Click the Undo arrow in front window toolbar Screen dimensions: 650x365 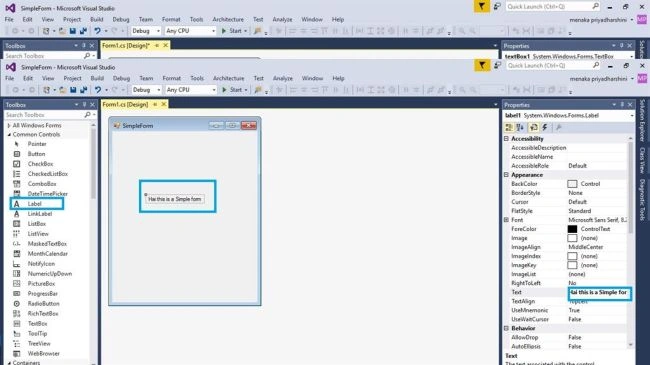97,90
